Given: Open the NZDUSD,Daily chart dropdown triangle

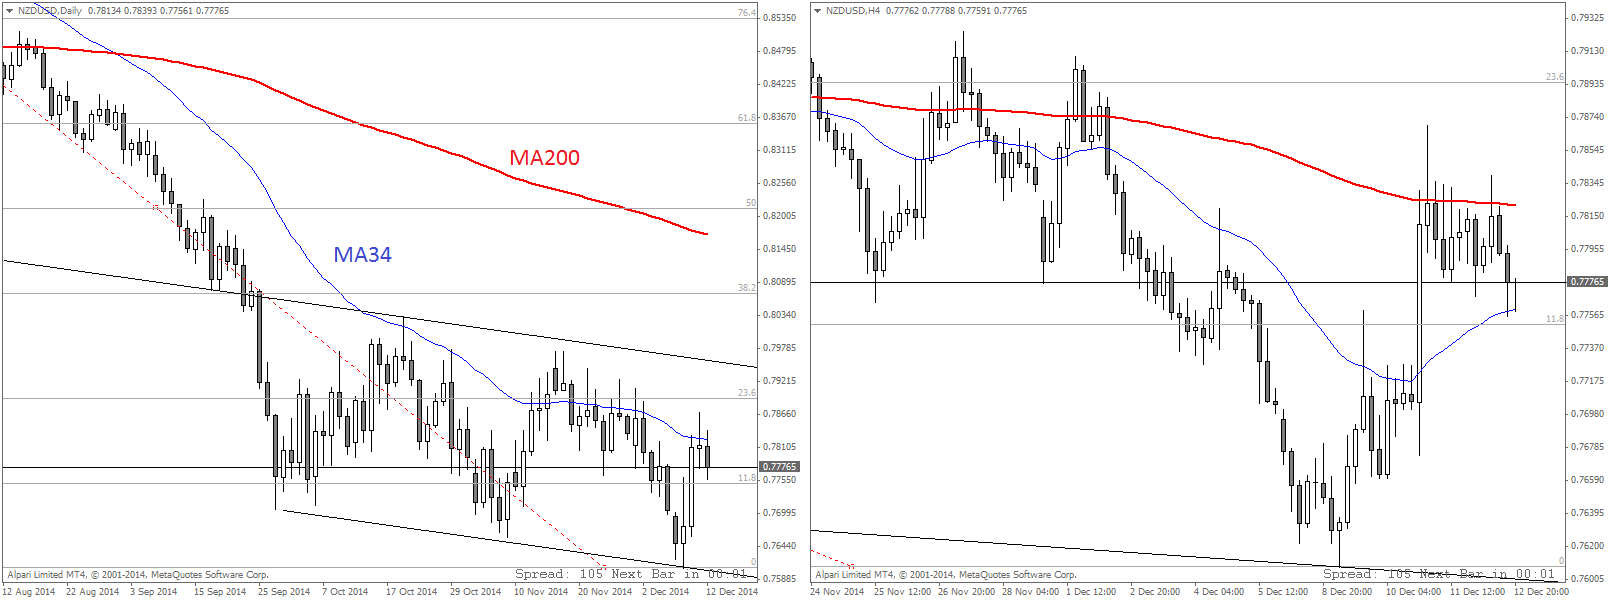Looking at the screenshot, I should pyautogui.click(x=9, y=11).
